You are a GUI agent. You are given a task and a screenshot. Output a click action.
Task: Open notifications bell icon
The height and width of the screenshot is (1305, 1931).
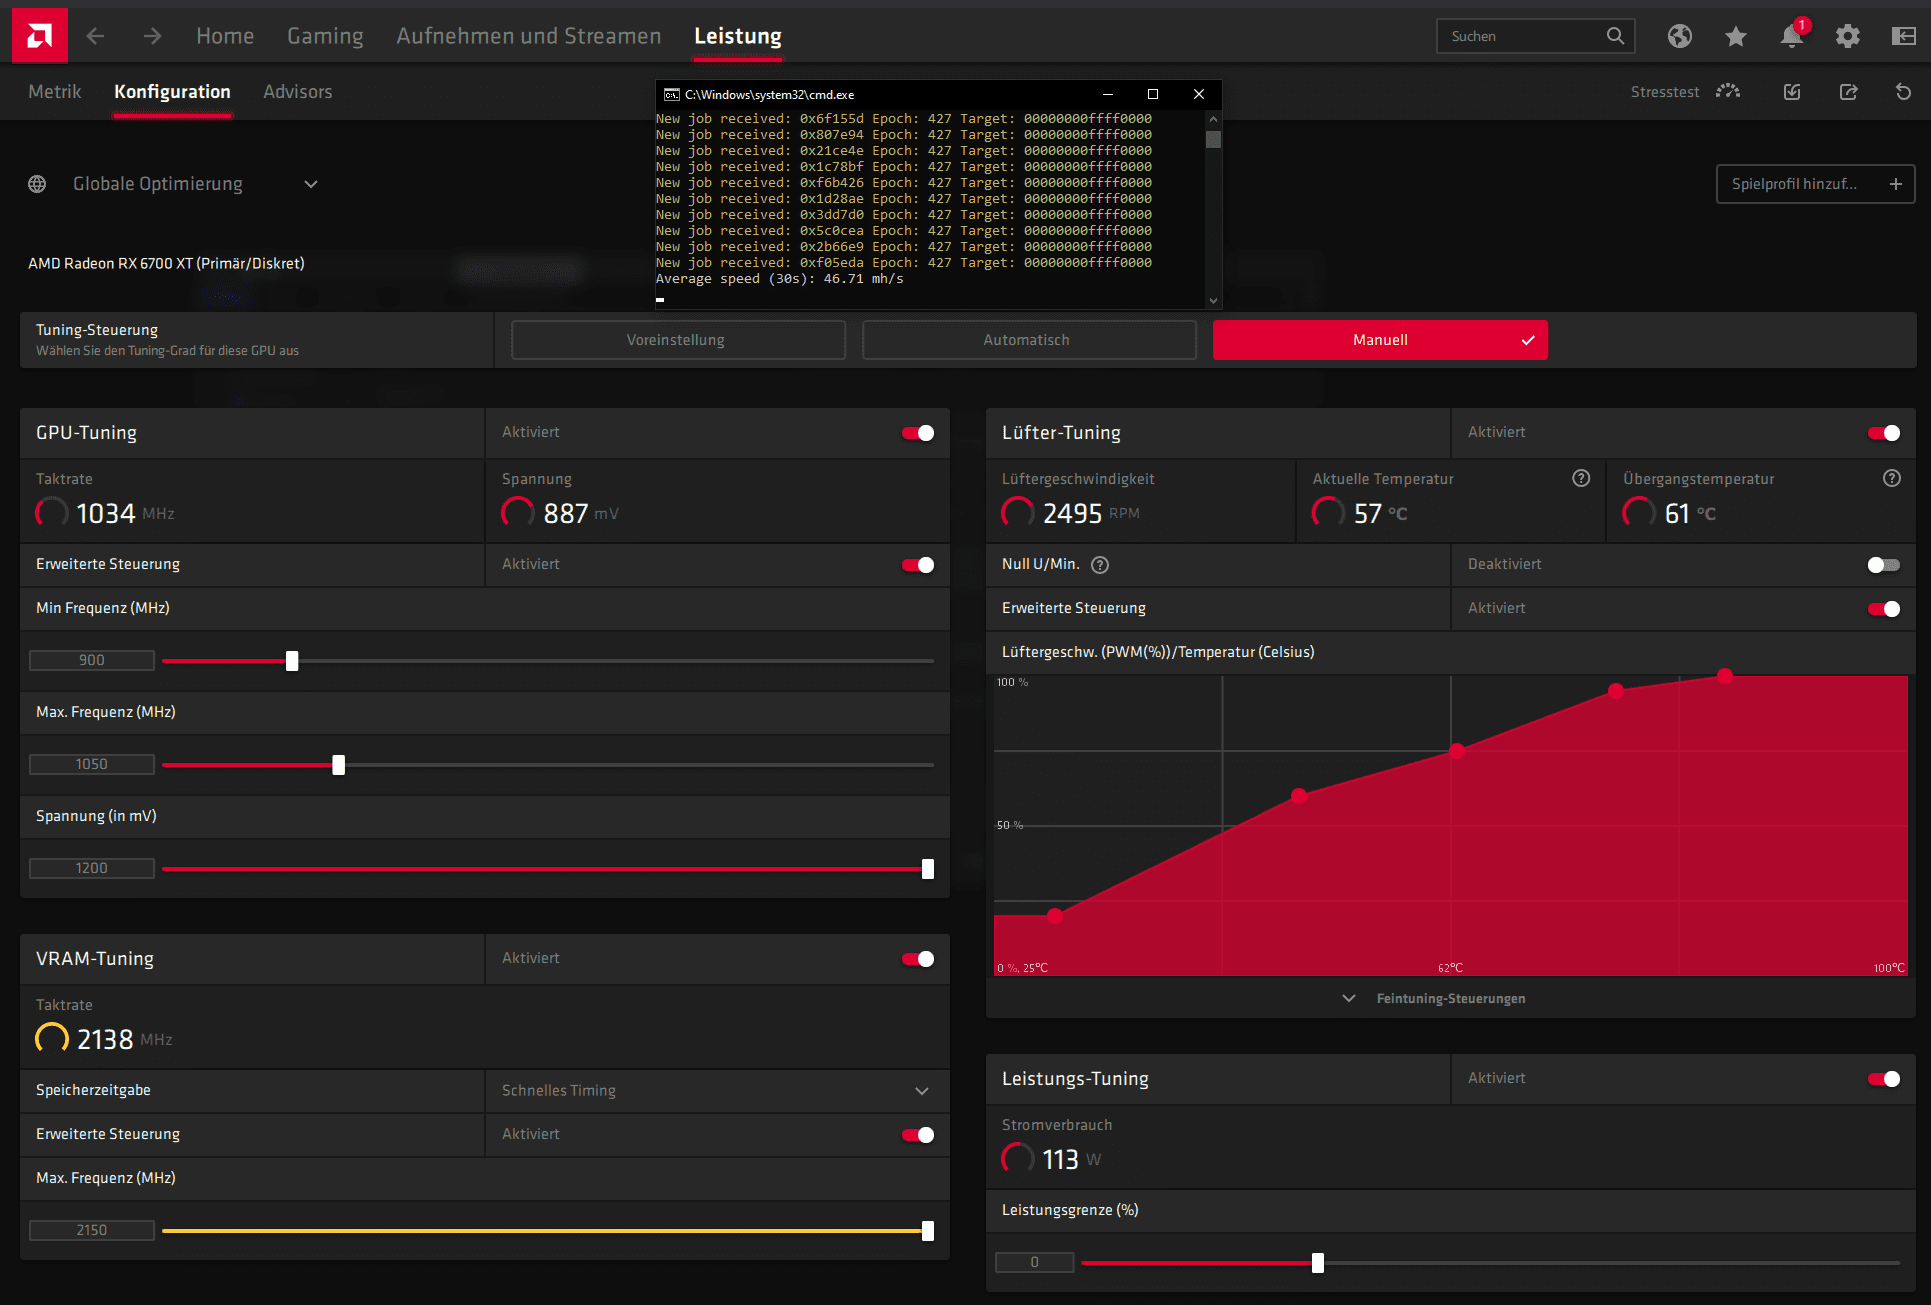coord(1791,36)
